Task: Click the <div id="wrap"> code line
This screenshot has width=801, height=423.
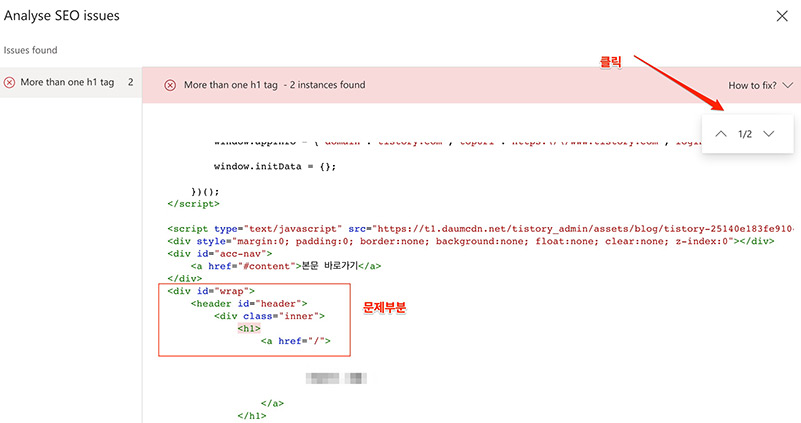Action: [211, 291]
